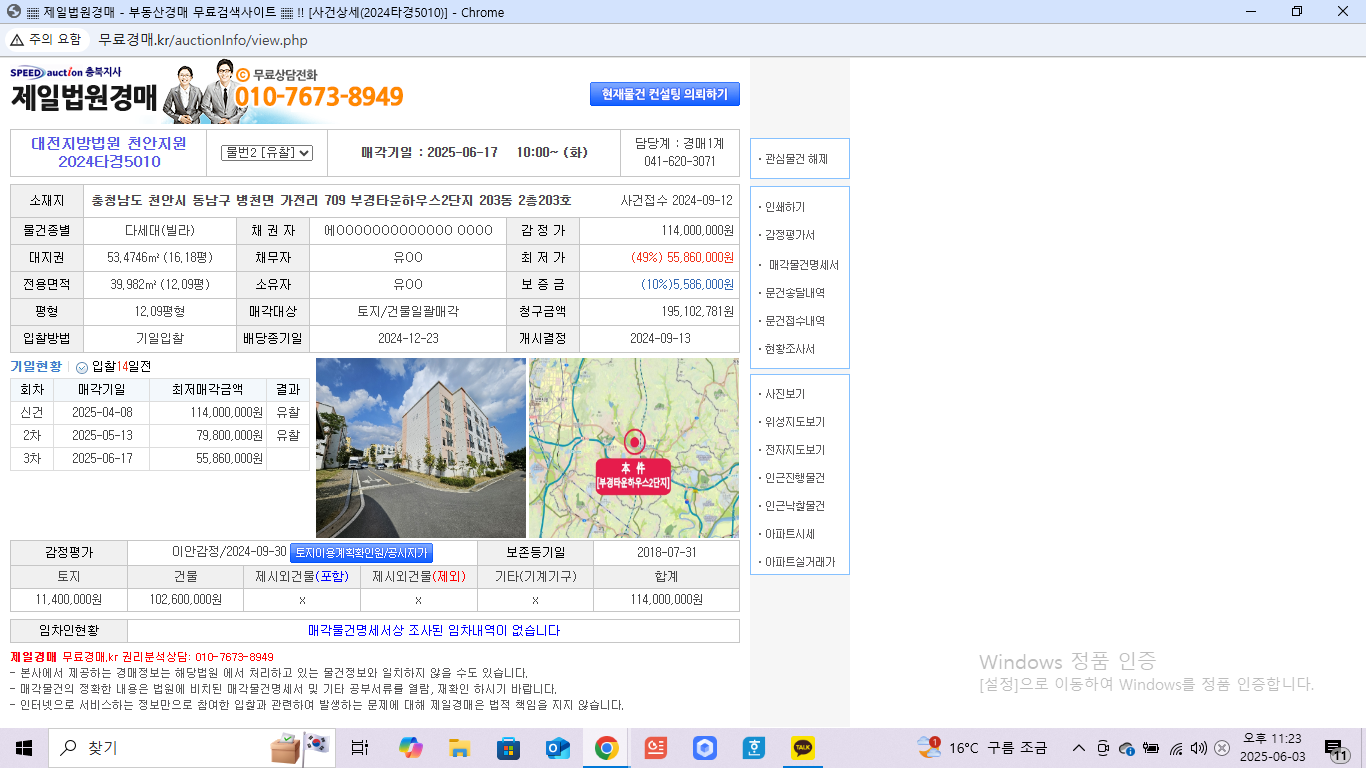Open 아파트시세 from the sidebar

(790, 534)
